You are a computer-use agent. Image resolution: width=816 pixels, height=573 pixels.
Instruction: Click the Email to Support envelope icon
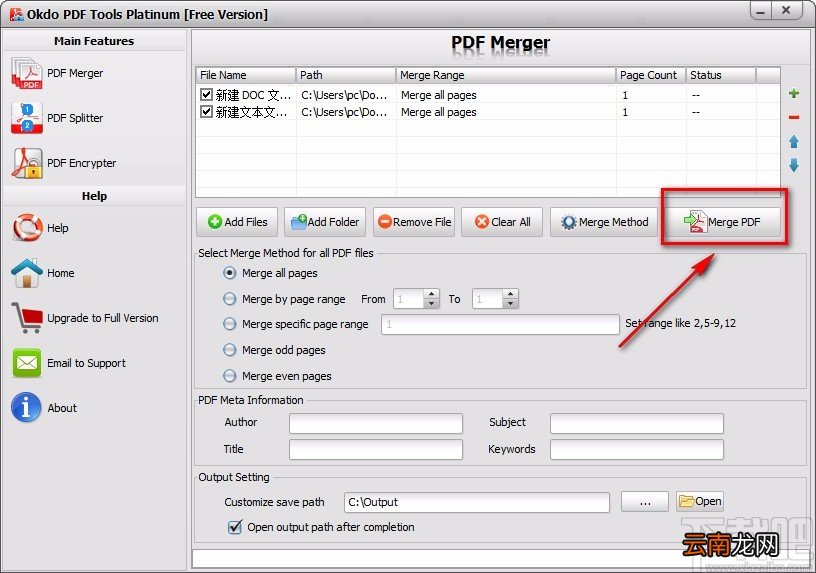27,363
